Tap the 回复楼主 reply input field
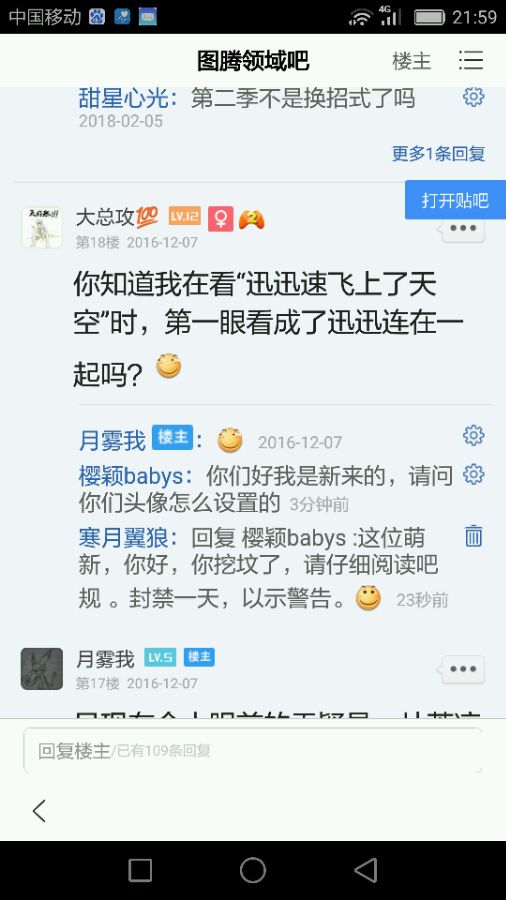Image resolution: width=506 pixels, height=900 pixels. click(252, 751)
